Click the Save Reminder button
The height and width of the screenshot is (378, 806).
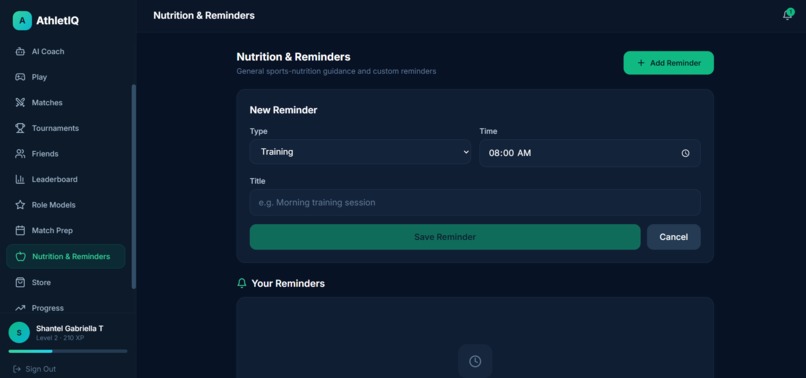pos(445,237)
